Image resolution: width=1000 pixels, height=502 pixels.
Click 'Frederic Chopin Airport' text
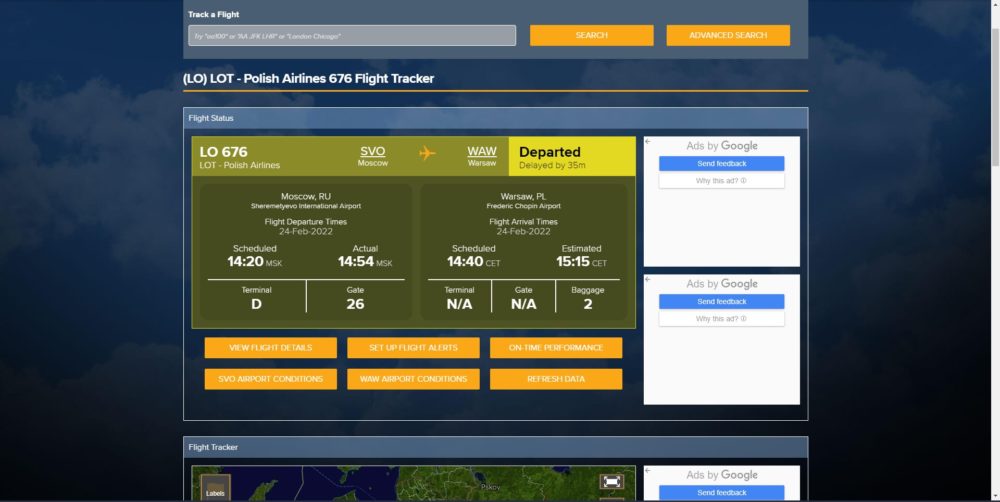coord(524,207)
